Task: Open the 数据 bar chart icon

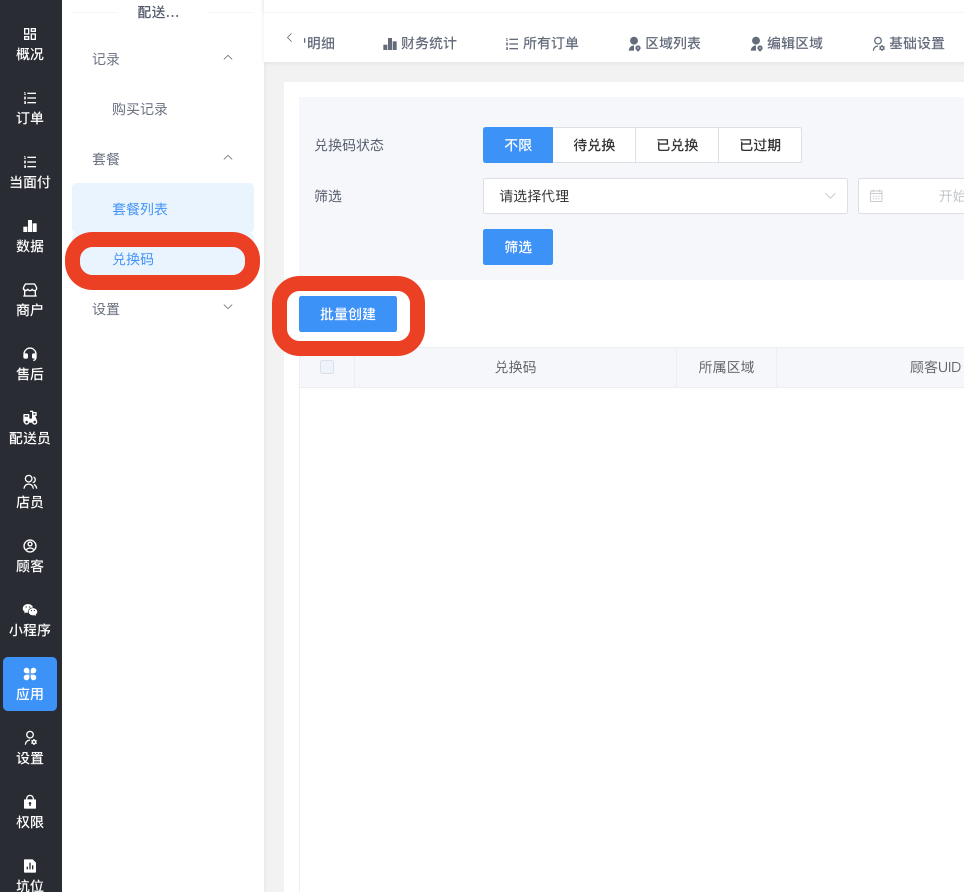Action: (30, 226)
